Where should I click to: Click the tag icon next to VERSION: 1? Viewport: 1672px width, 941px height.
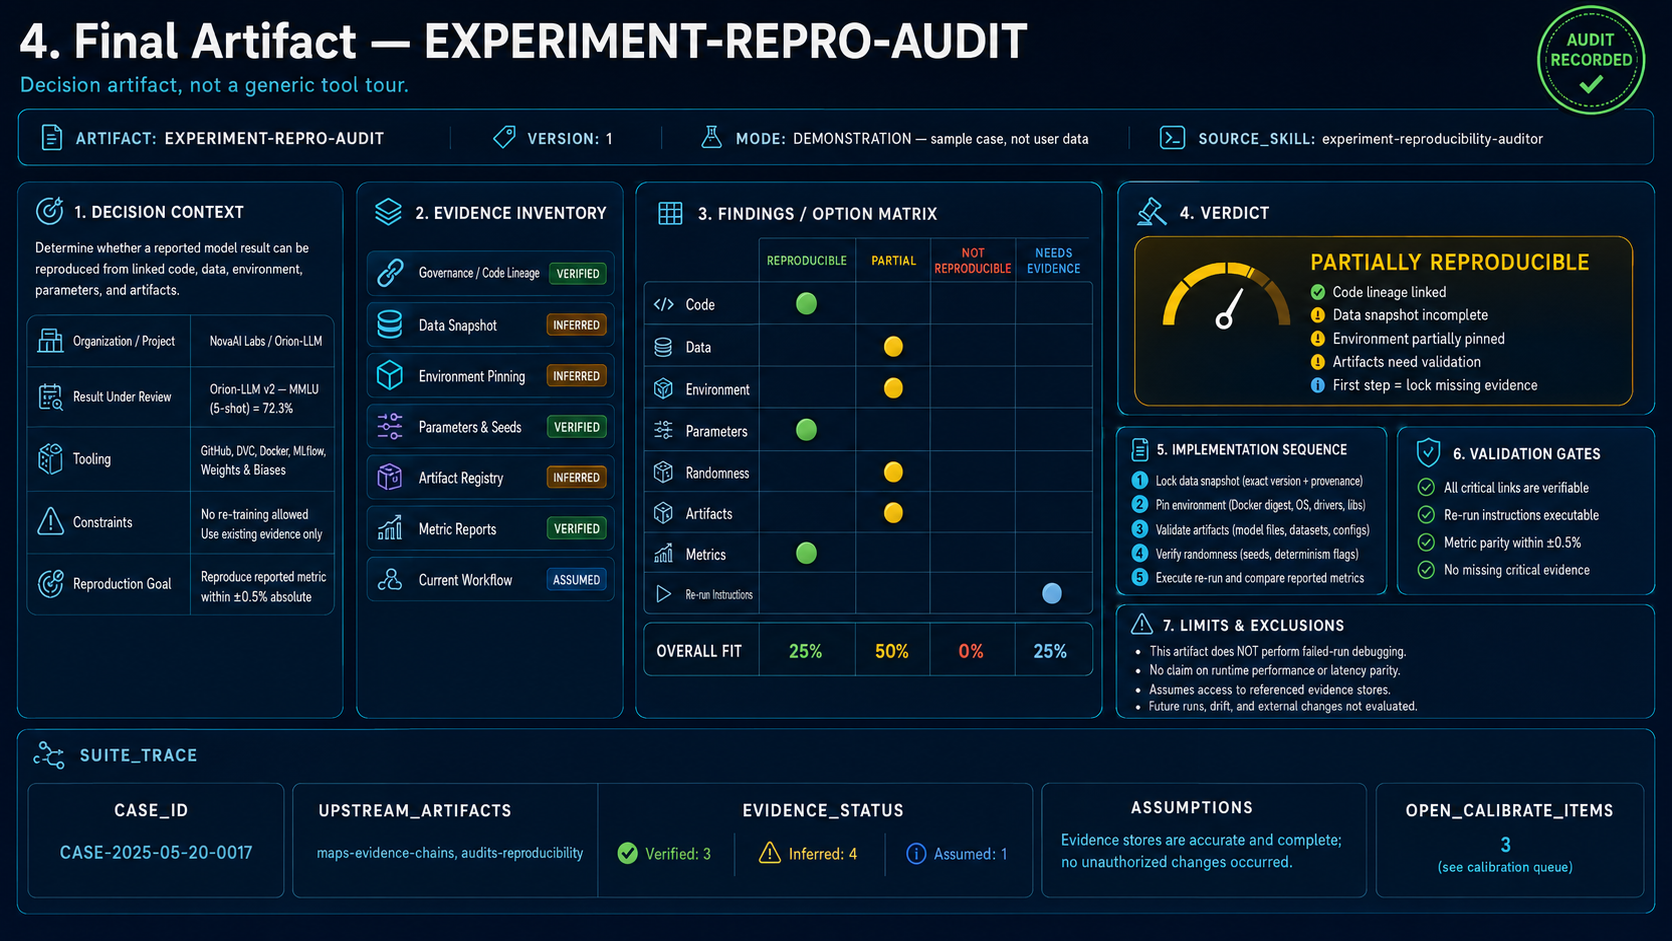coord(505,137)
